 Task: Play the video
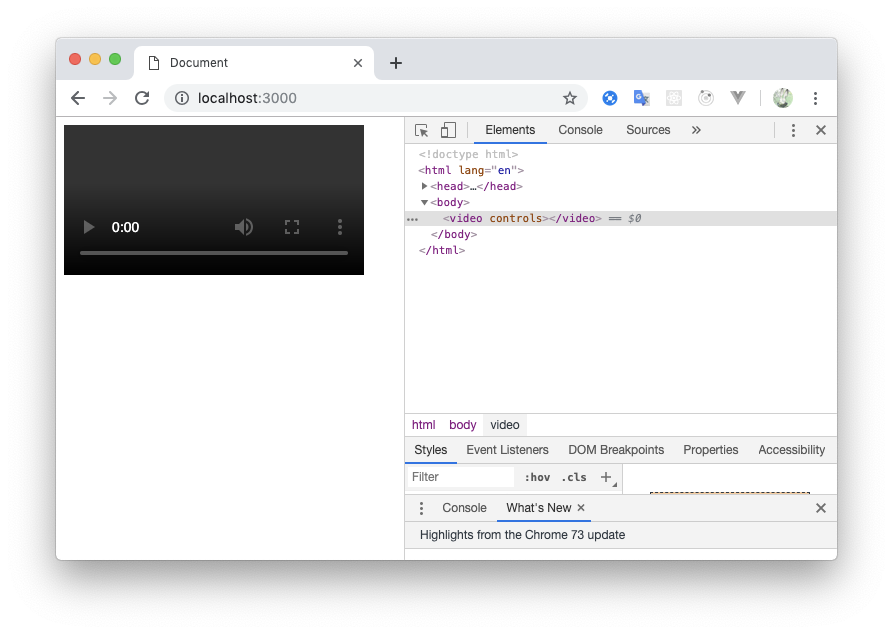click(89, 227)
